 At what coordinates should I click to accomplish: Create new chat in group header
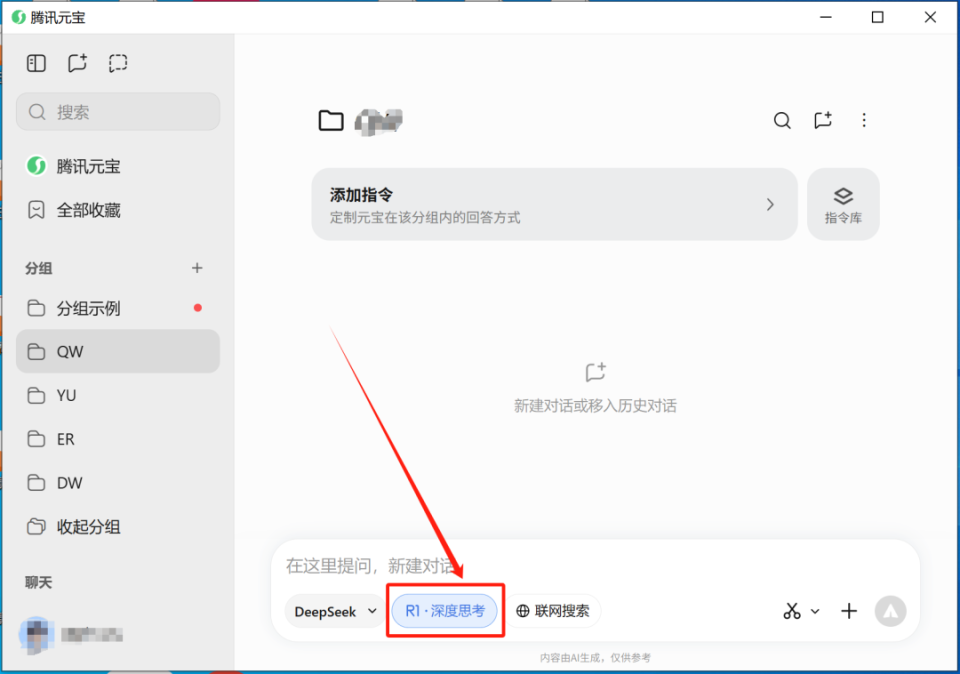pyautogui.click(x=823, y=120)
